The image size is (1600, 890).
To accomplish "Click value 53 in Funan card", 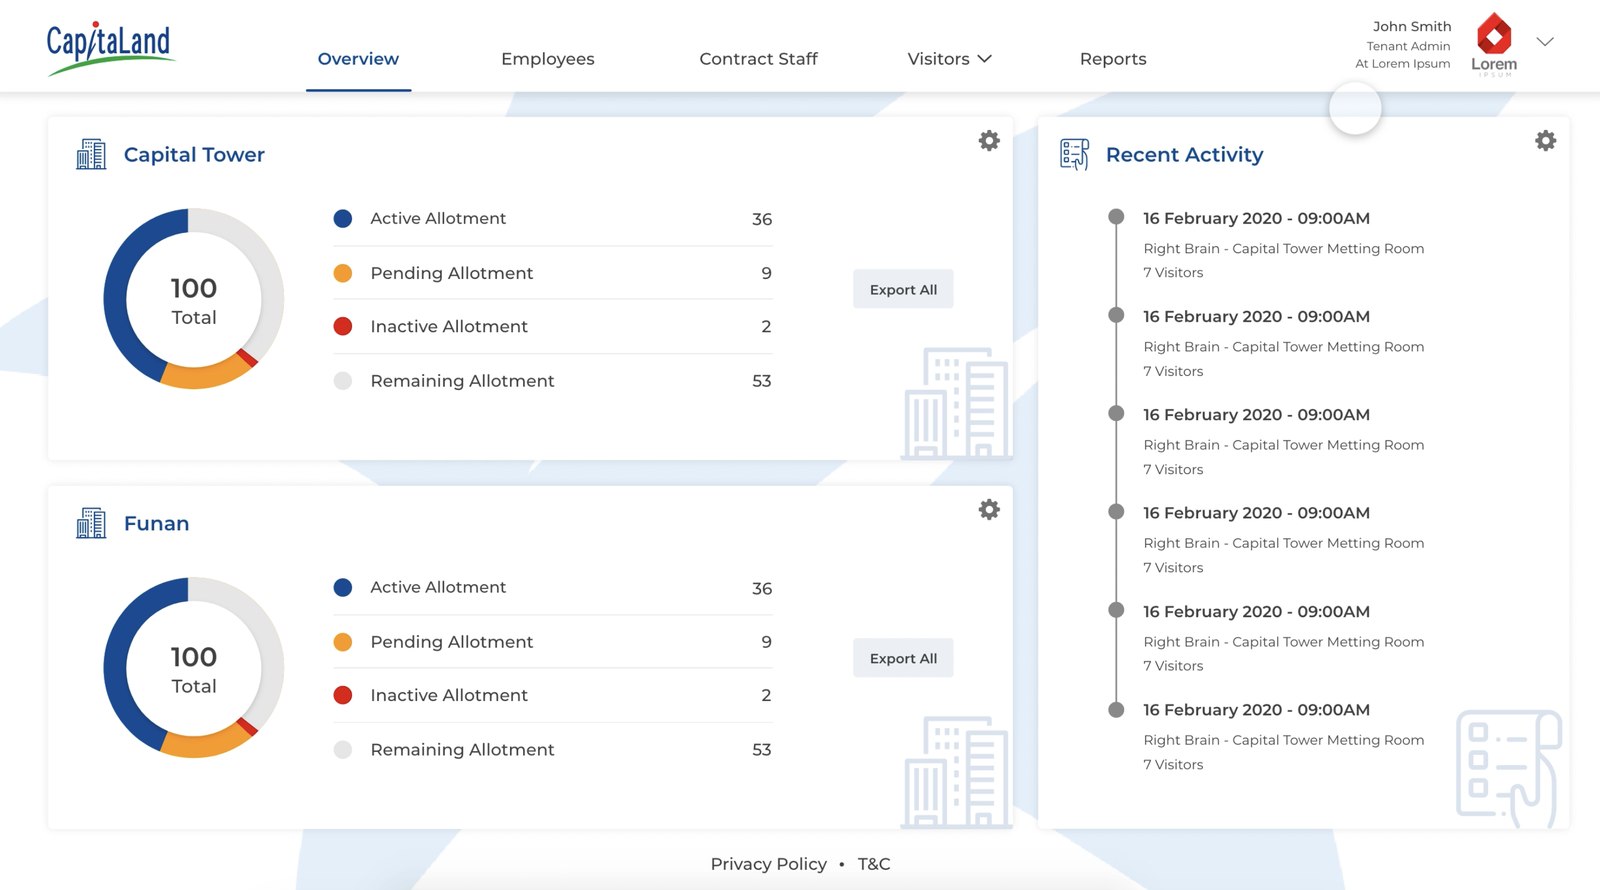I will (762, 750).
